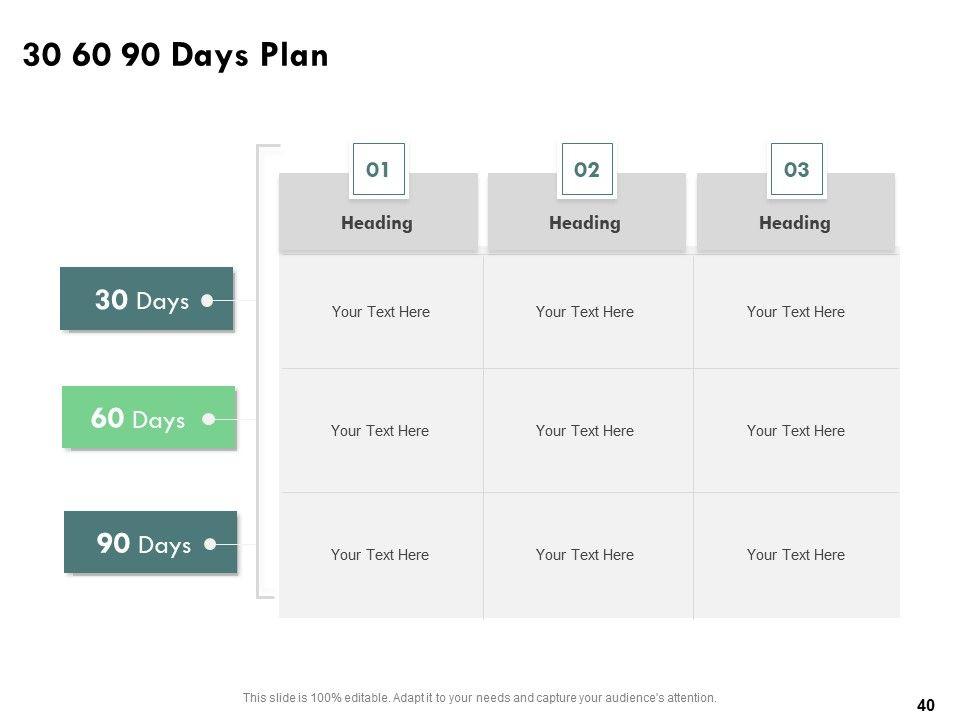Select the 02 number box
960x720 pixels.
click(x=587, y=170)
